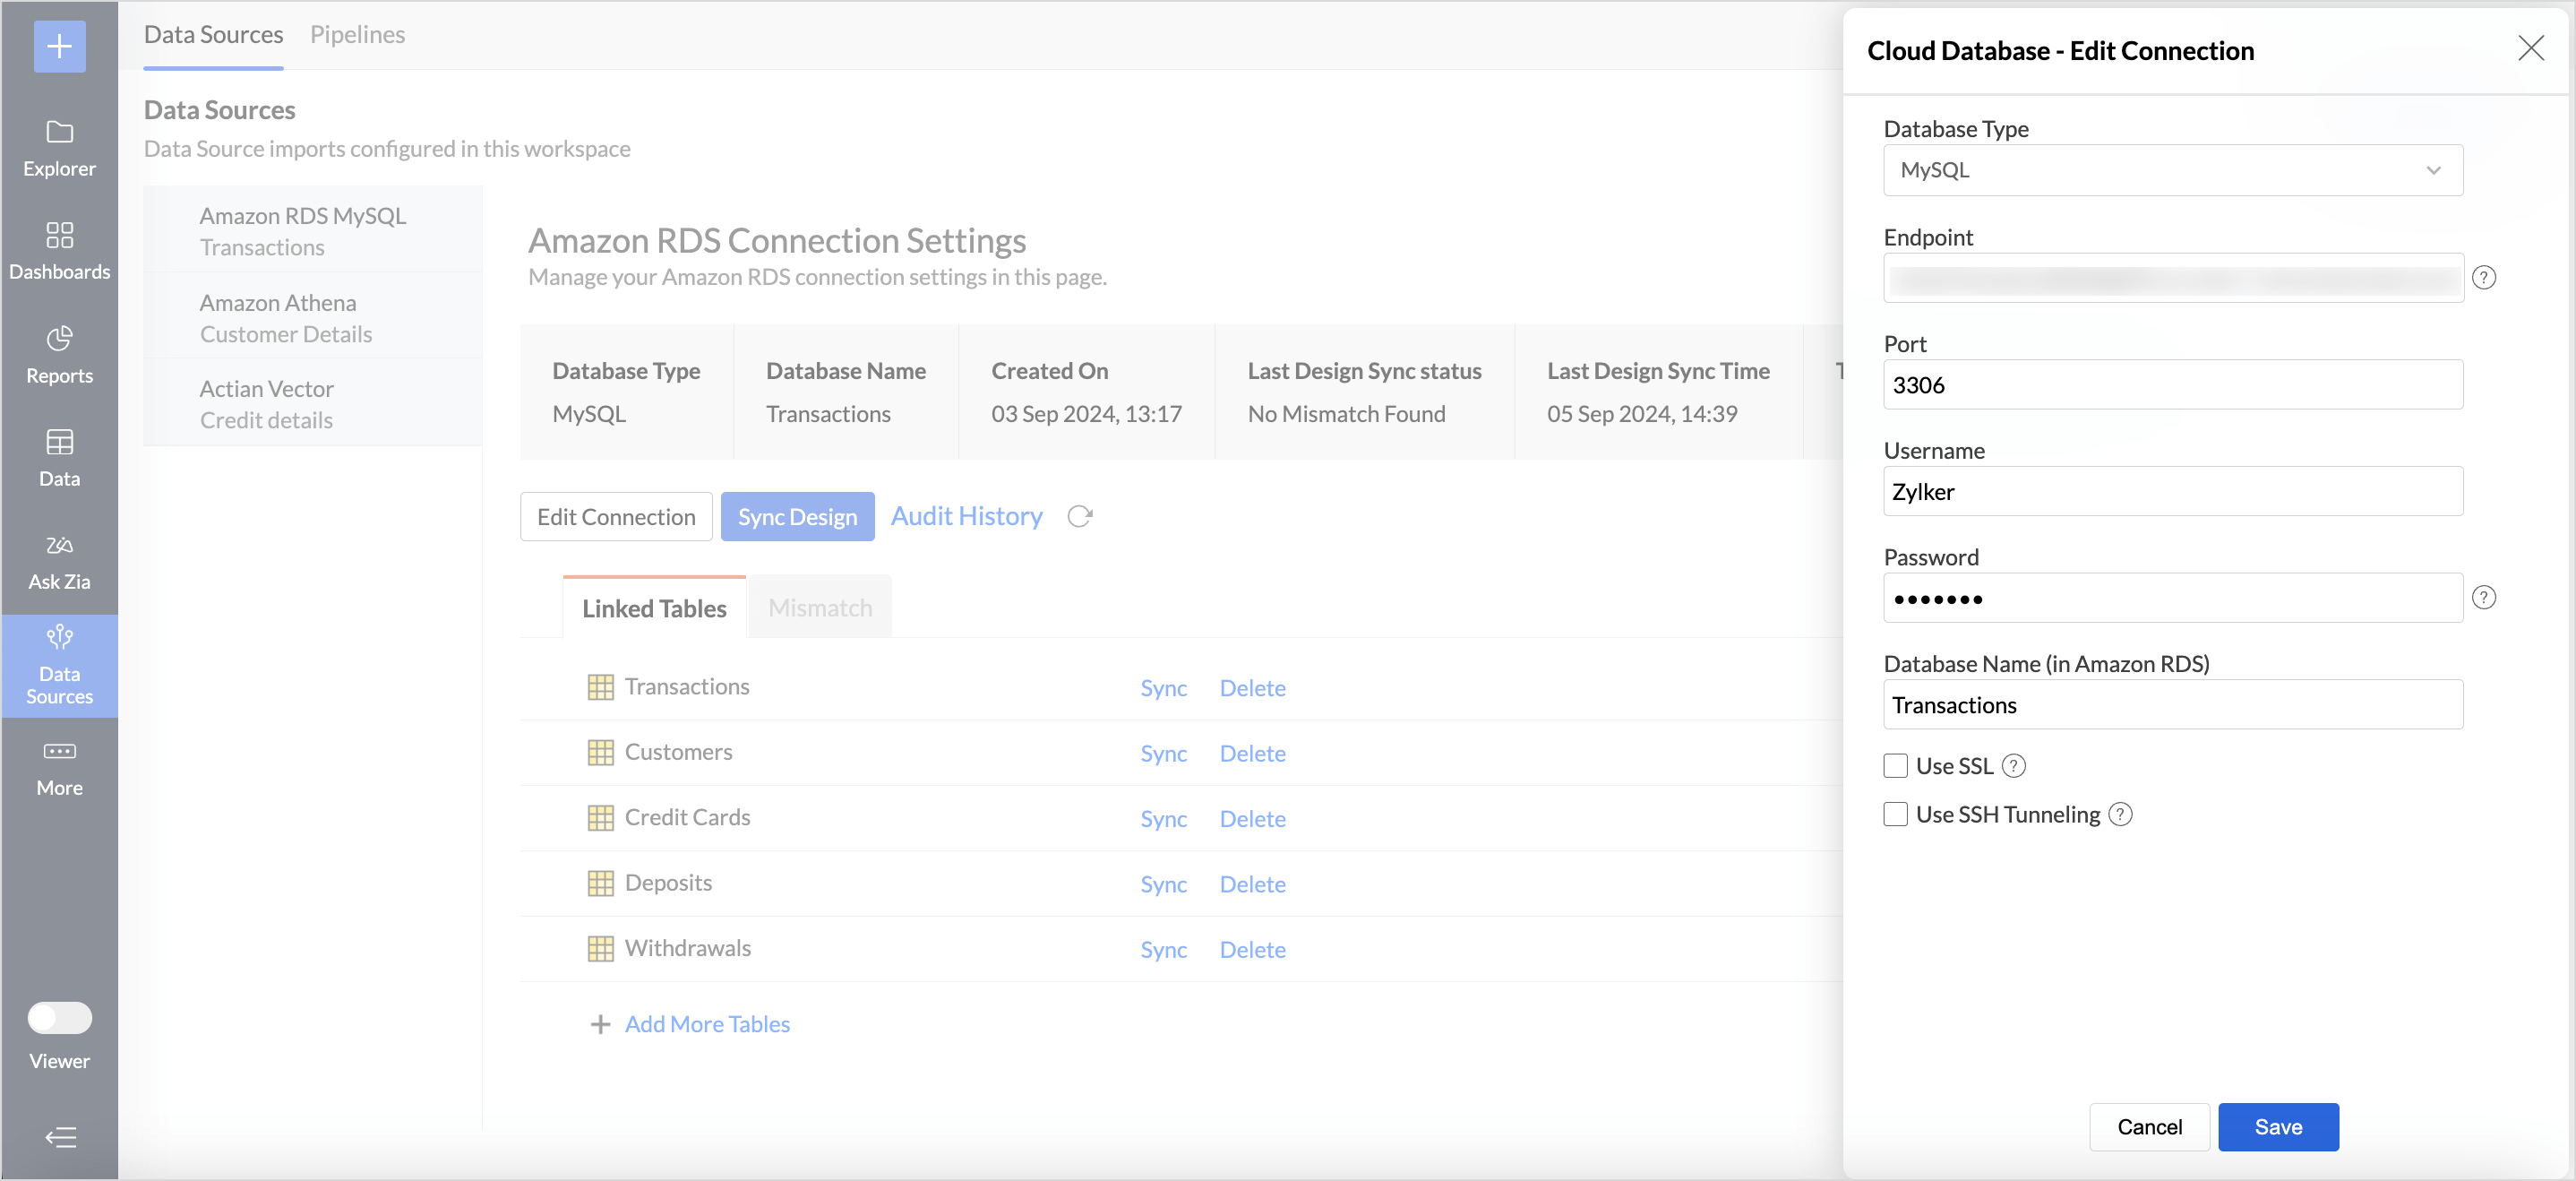Click into the Port input field
The image size is (2576, 1181).
coord(2172,385)
